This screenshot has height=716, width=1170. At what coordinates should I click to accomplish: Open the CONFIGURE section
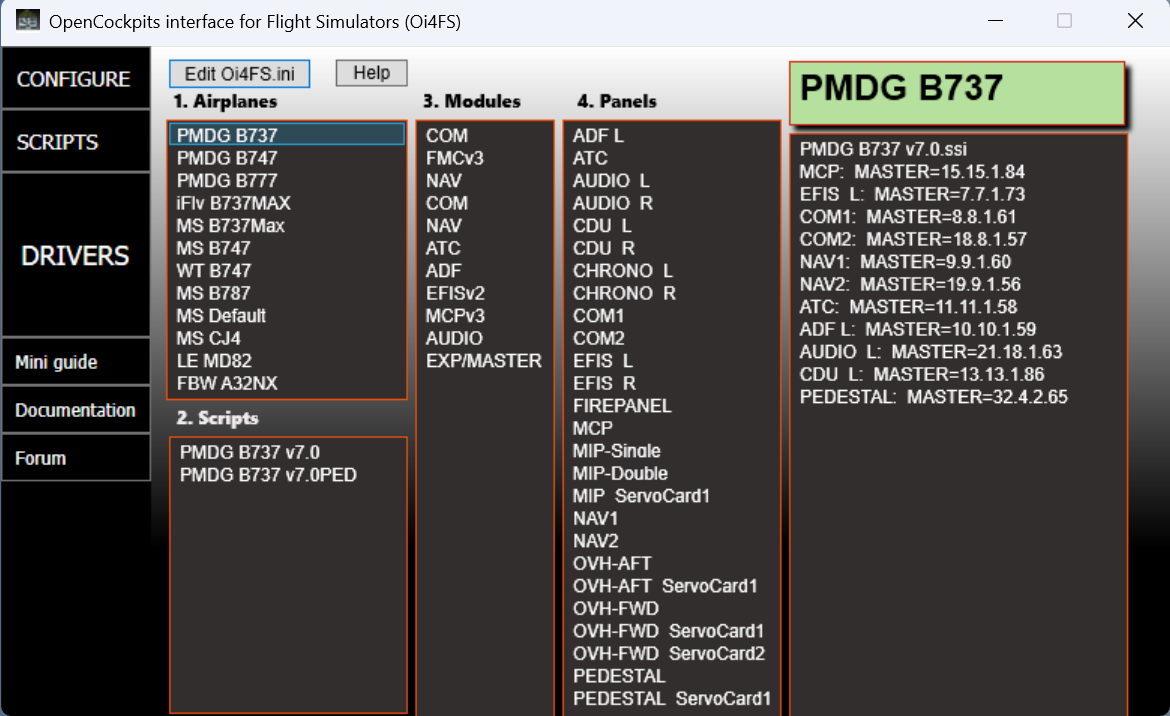pyautogui.click(x=75, y=78)
